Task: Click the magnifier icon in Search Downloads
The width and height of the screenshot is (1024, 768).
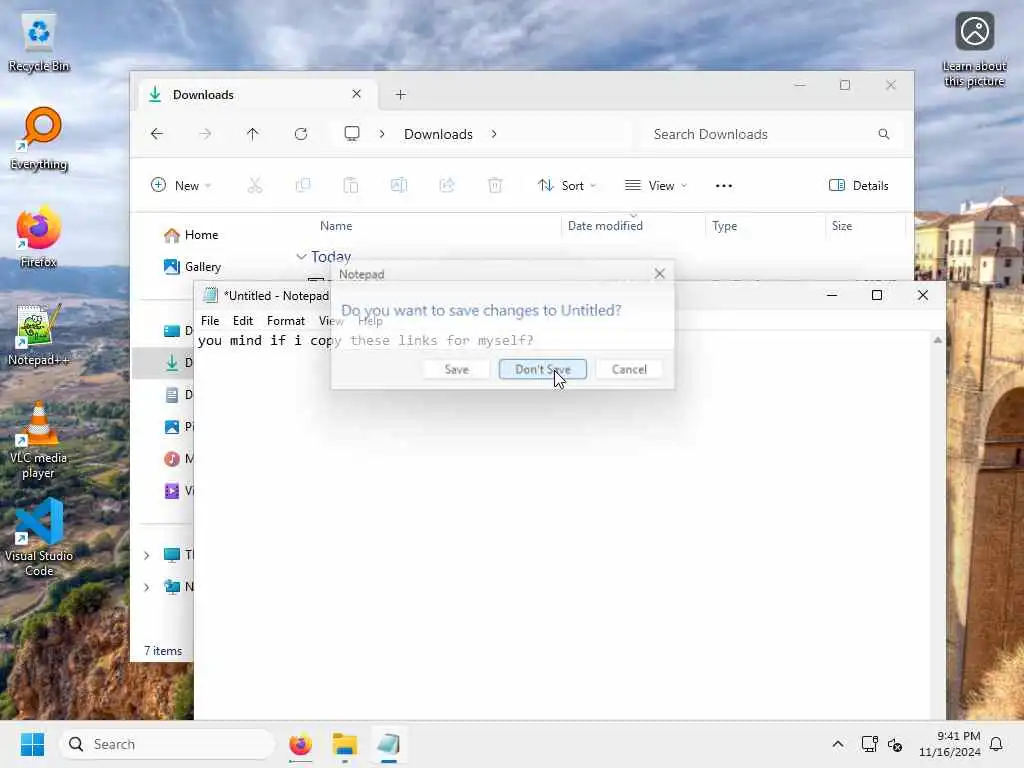Action: point(884,134)
